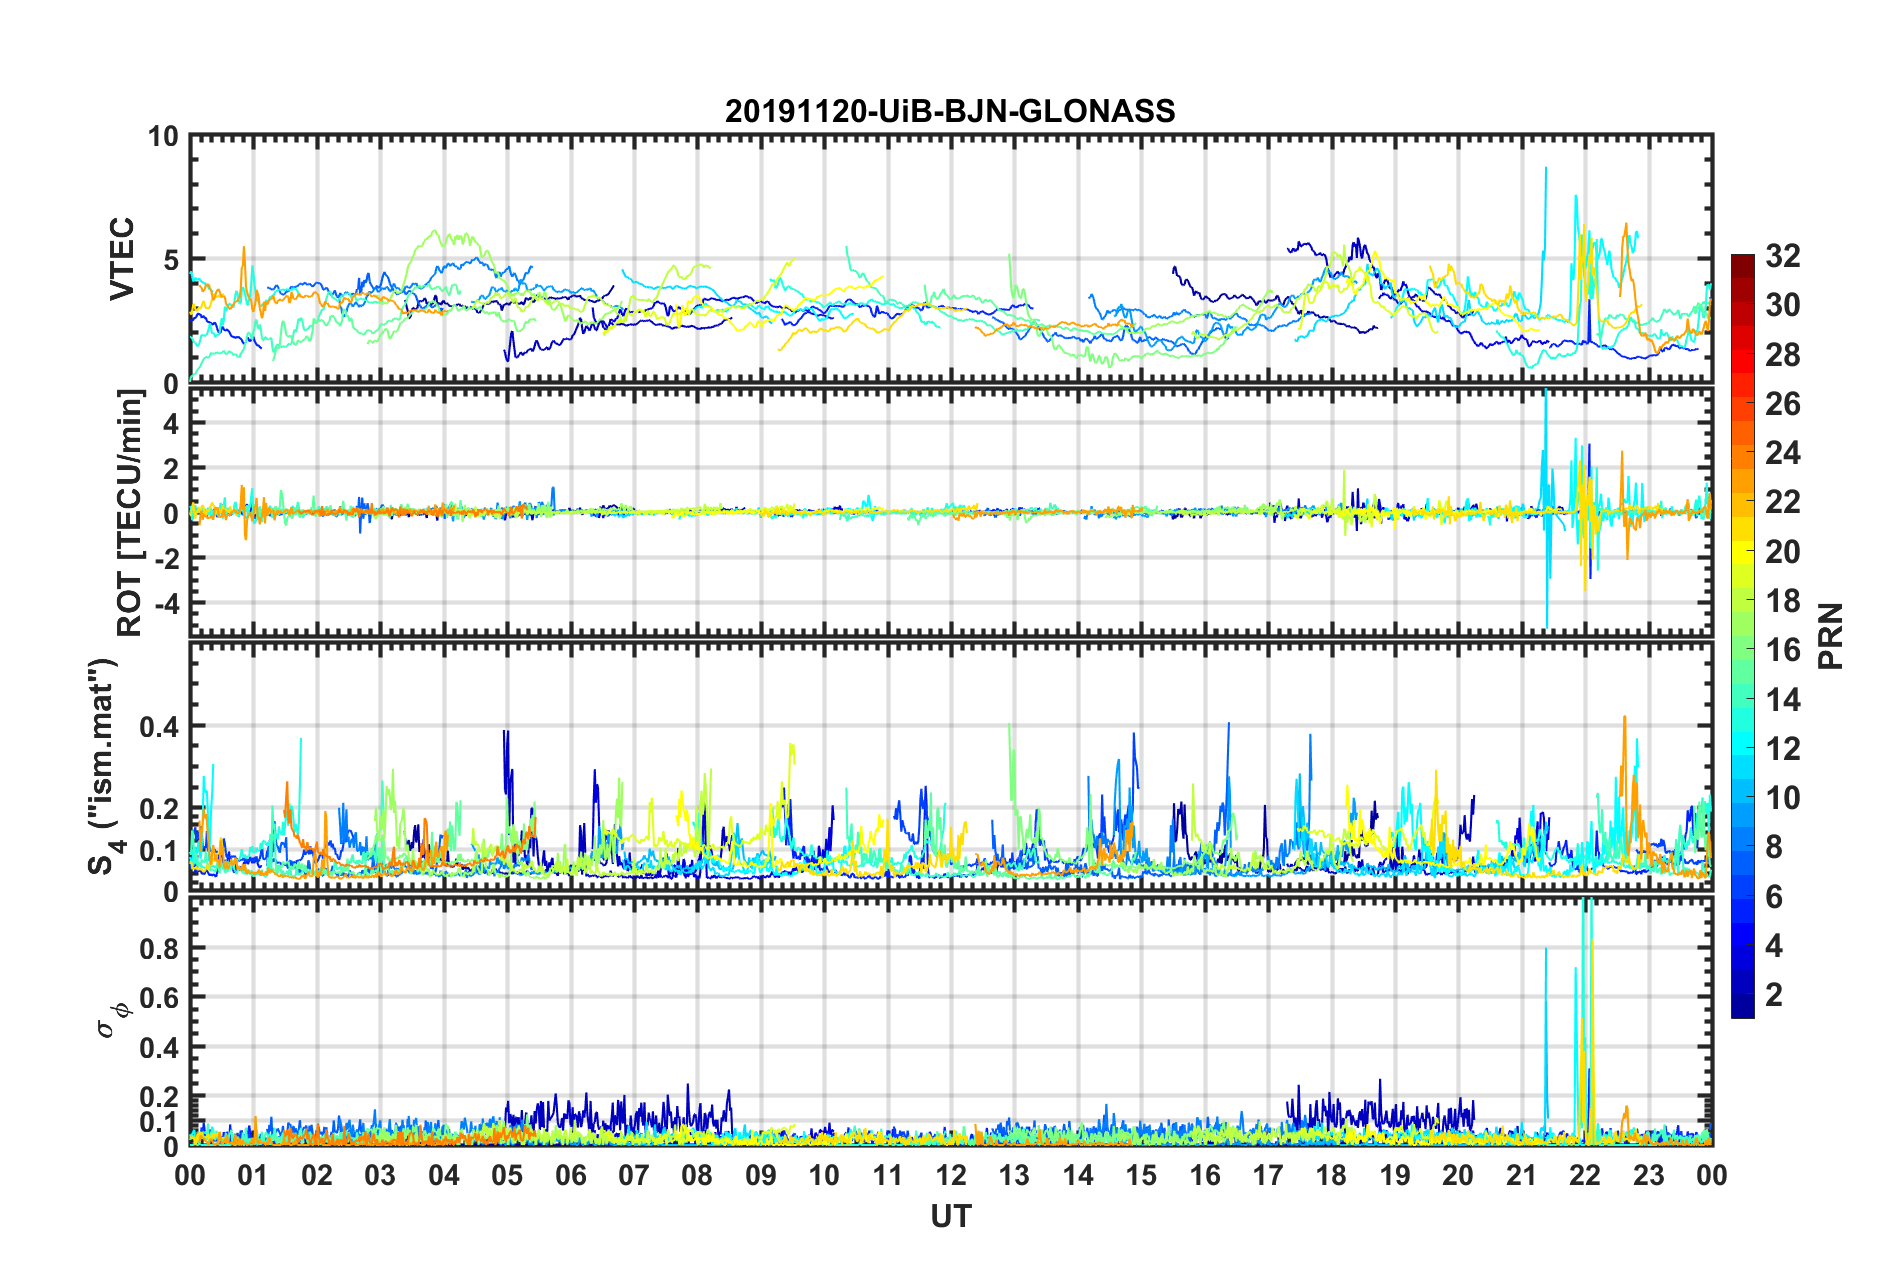This screenshot has width=1902, height=1272.
Task: Click the x-axis tick label 07
Action: [x=634, y=1175]
